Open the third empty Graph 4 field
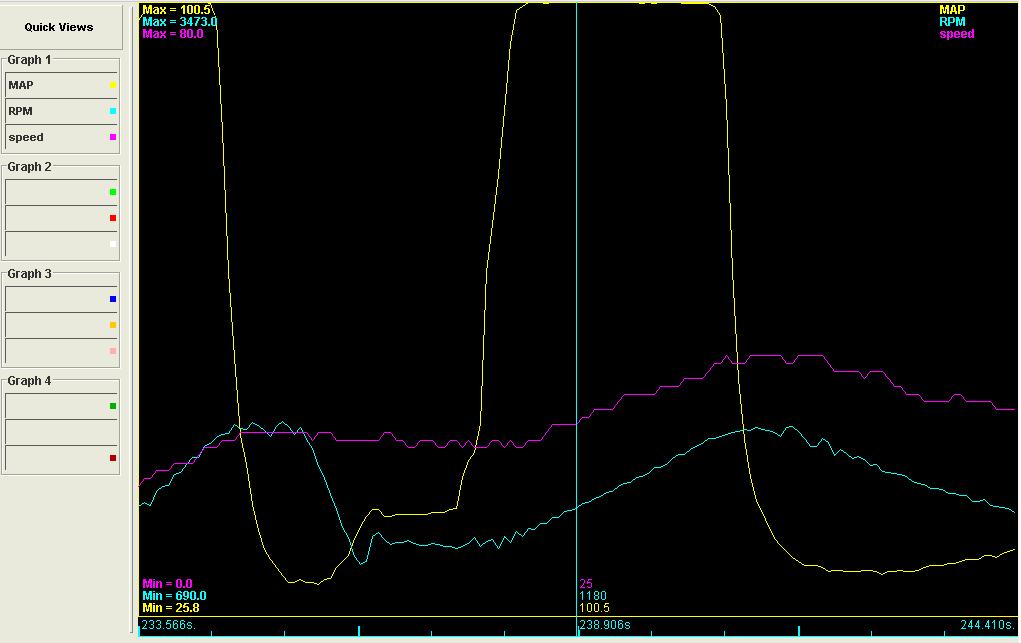1021x643 pixels. [x=61, y=458]
